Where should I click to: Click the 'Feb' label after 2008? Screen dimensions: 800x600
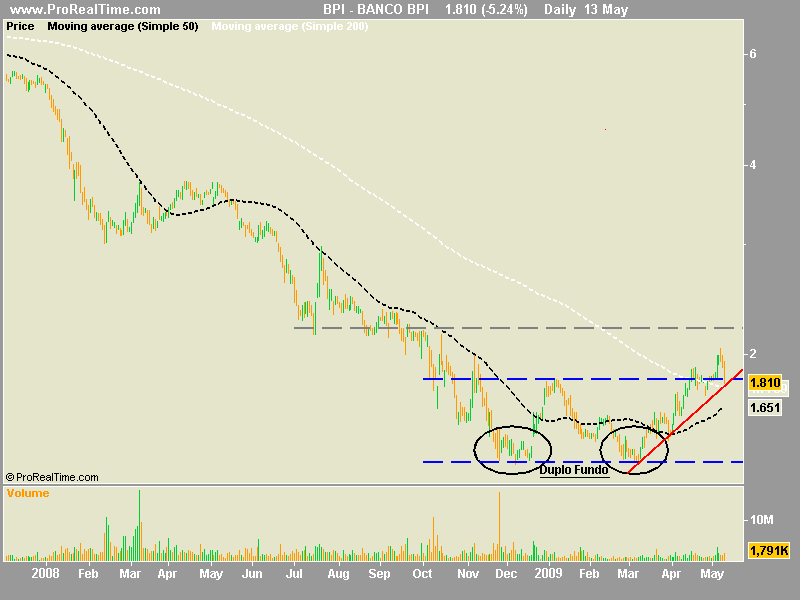coord(88,573)
